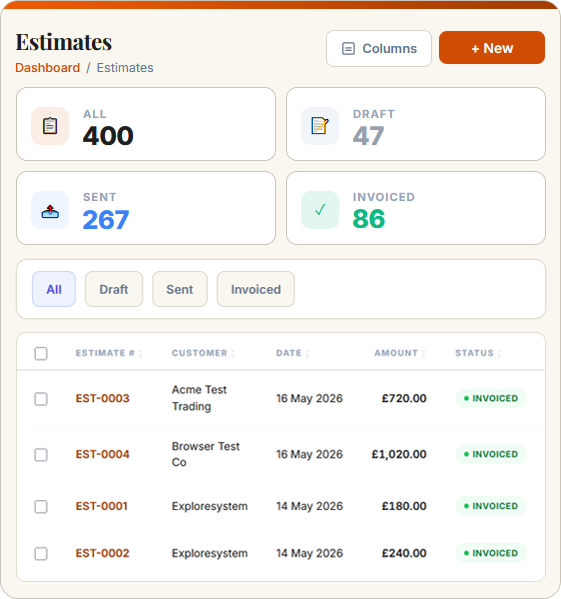Switch to the Invoiced filter tab
The image size is (561, 599).
[x=256, y=289]
